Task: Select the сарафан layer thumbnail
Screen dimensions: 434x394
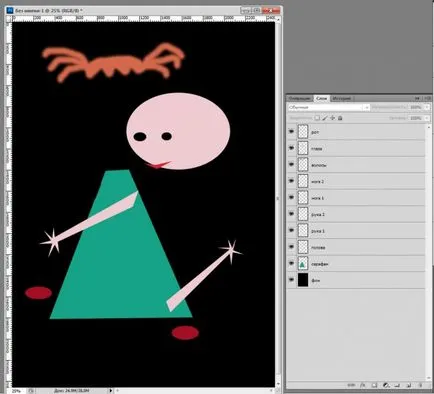Action: point(303,264)
